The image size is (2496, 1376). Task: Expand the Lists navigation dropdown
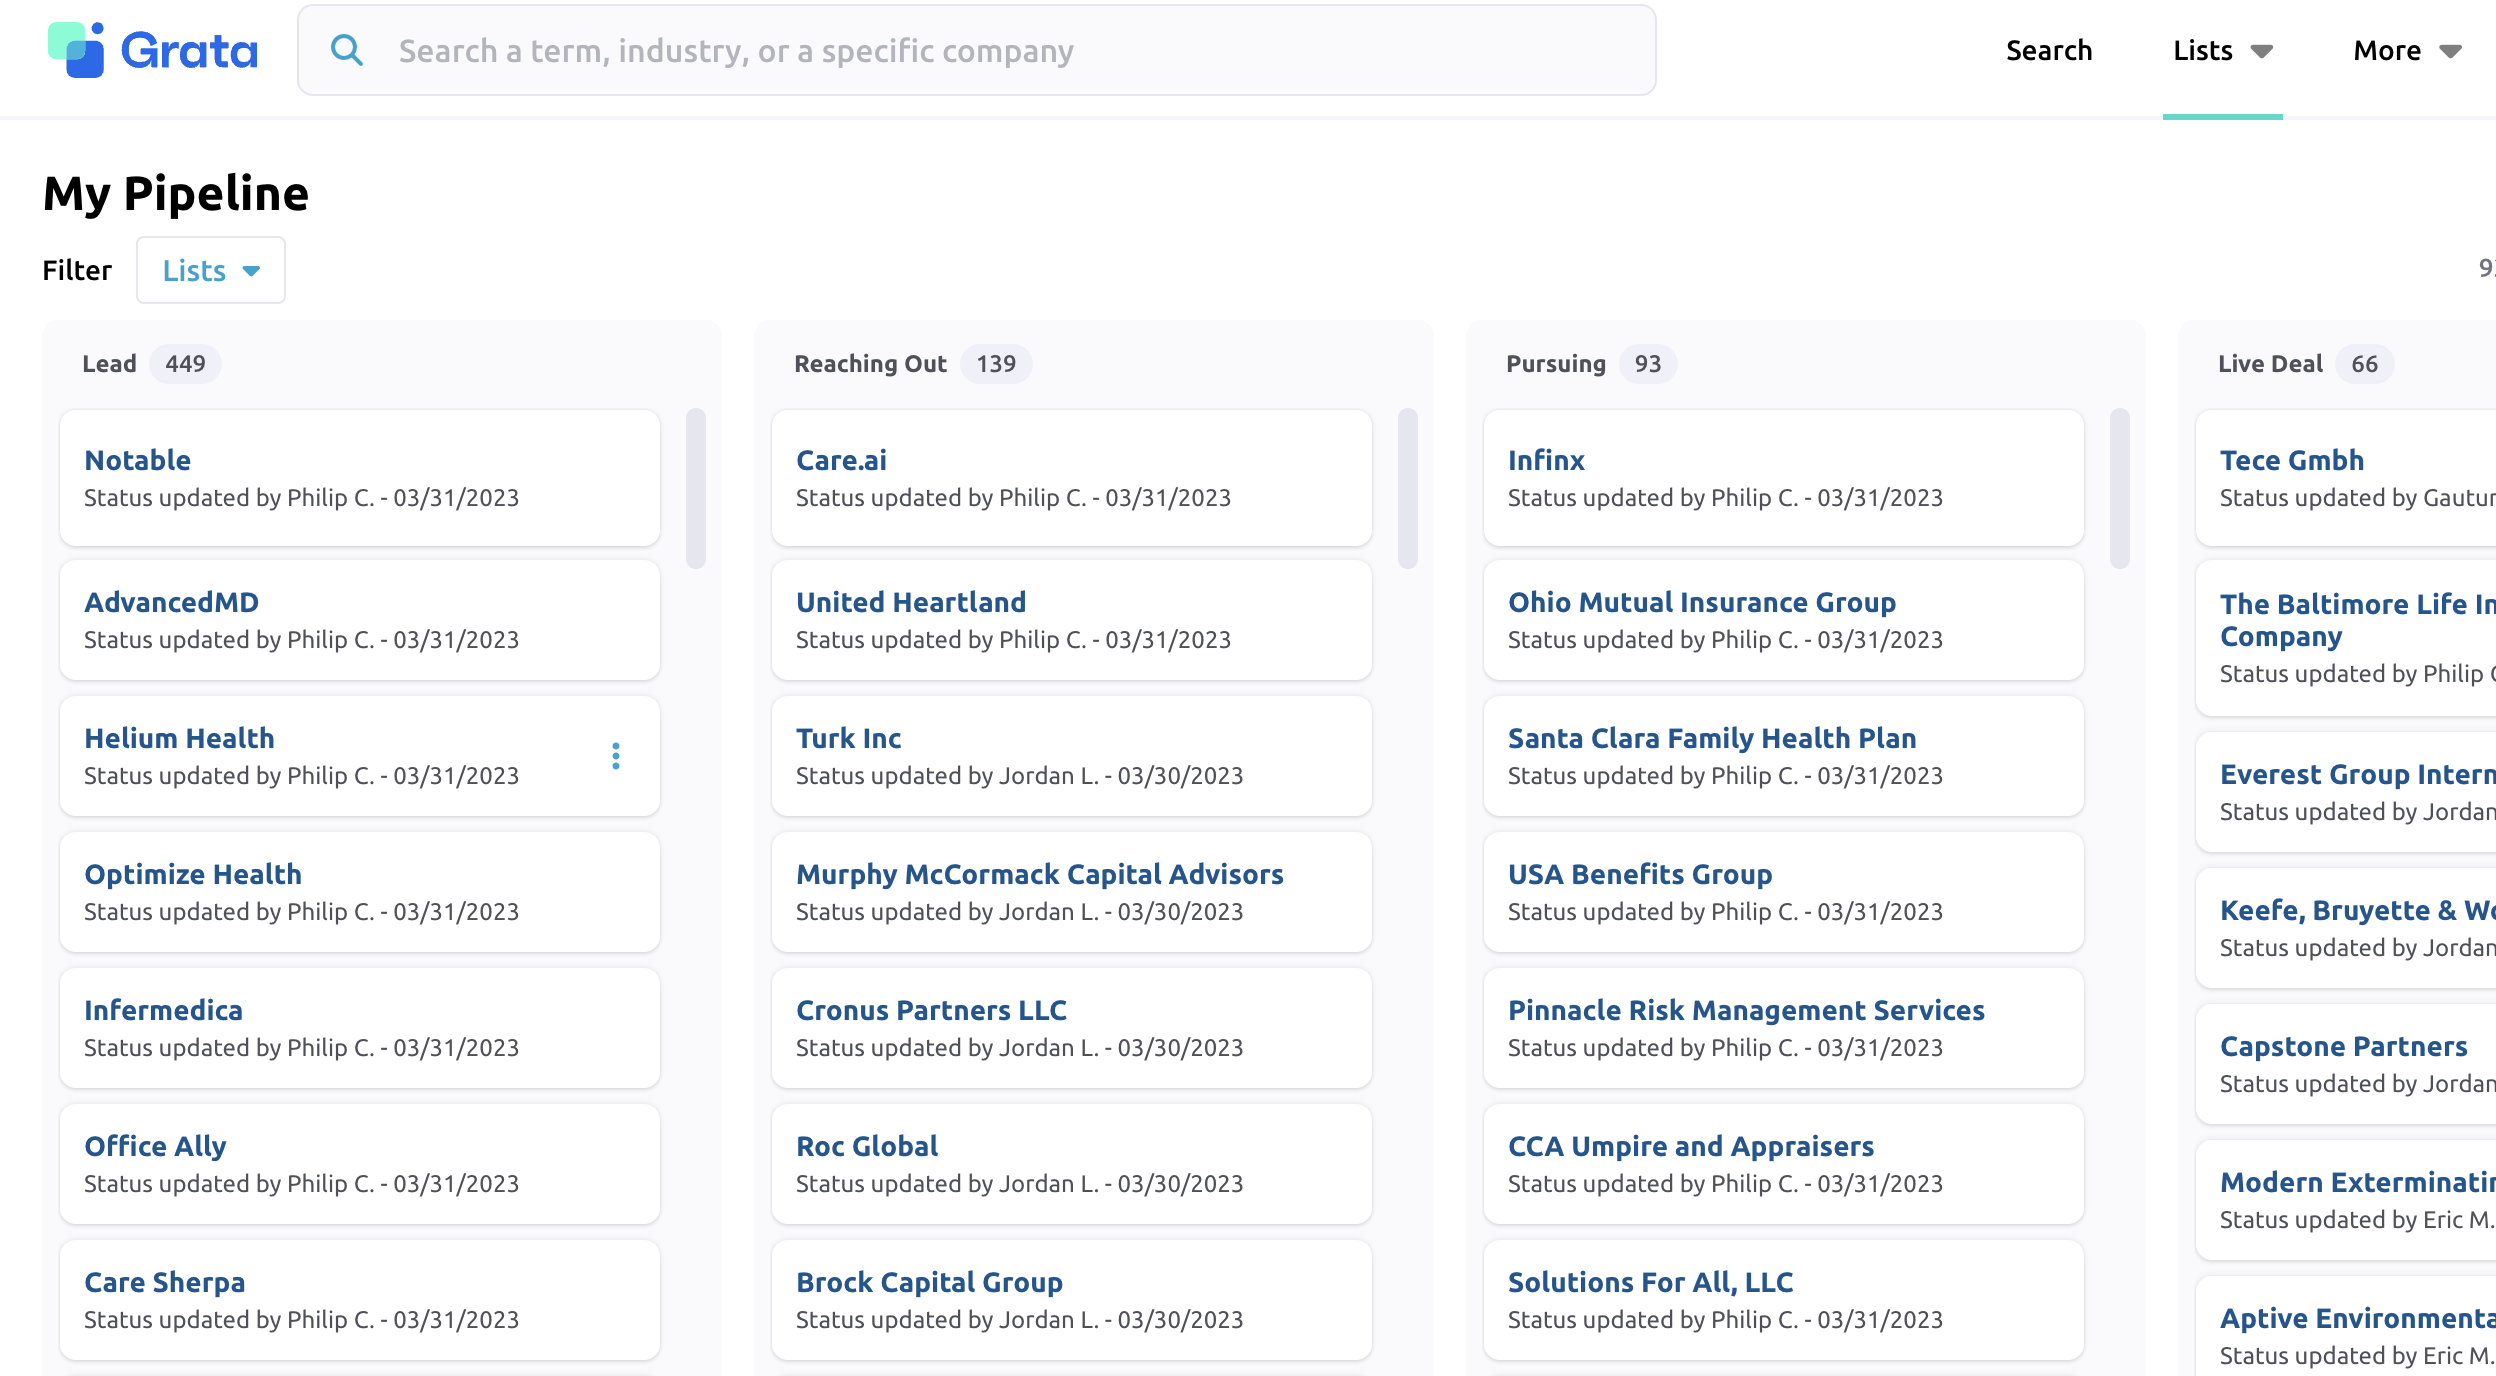coord(2223,50)
